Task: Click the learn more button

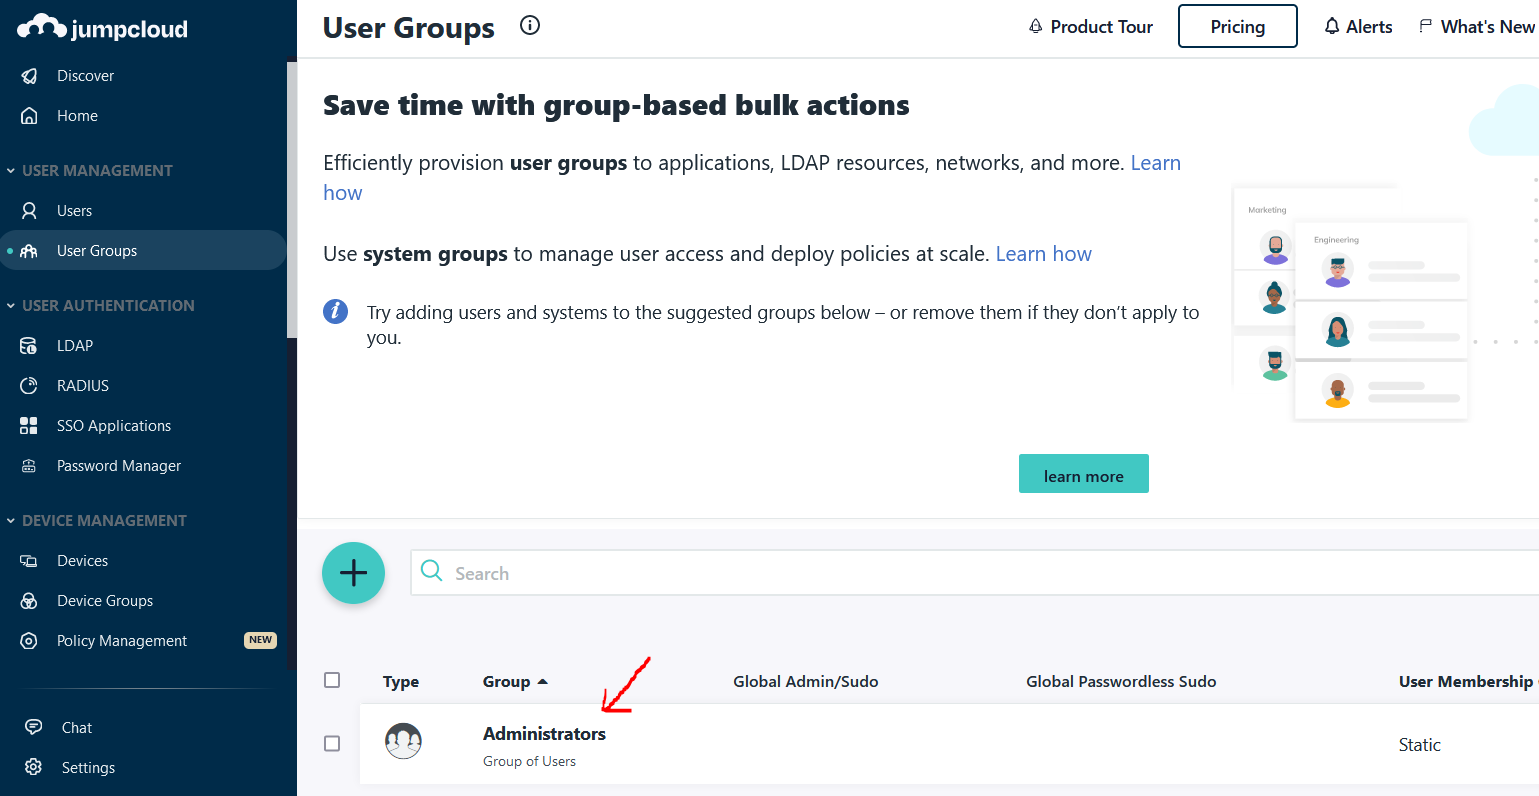Action: click(x=1084, y=473)
